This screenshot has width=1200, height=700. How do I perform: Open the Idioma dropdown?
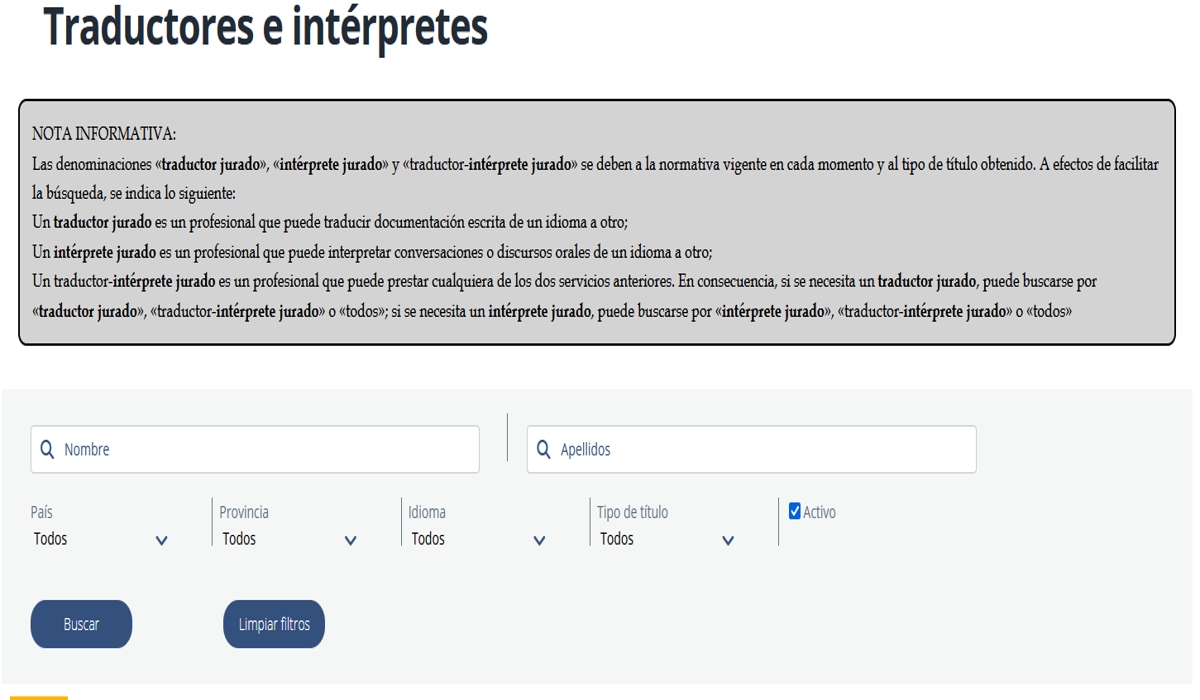click(479, 539)
